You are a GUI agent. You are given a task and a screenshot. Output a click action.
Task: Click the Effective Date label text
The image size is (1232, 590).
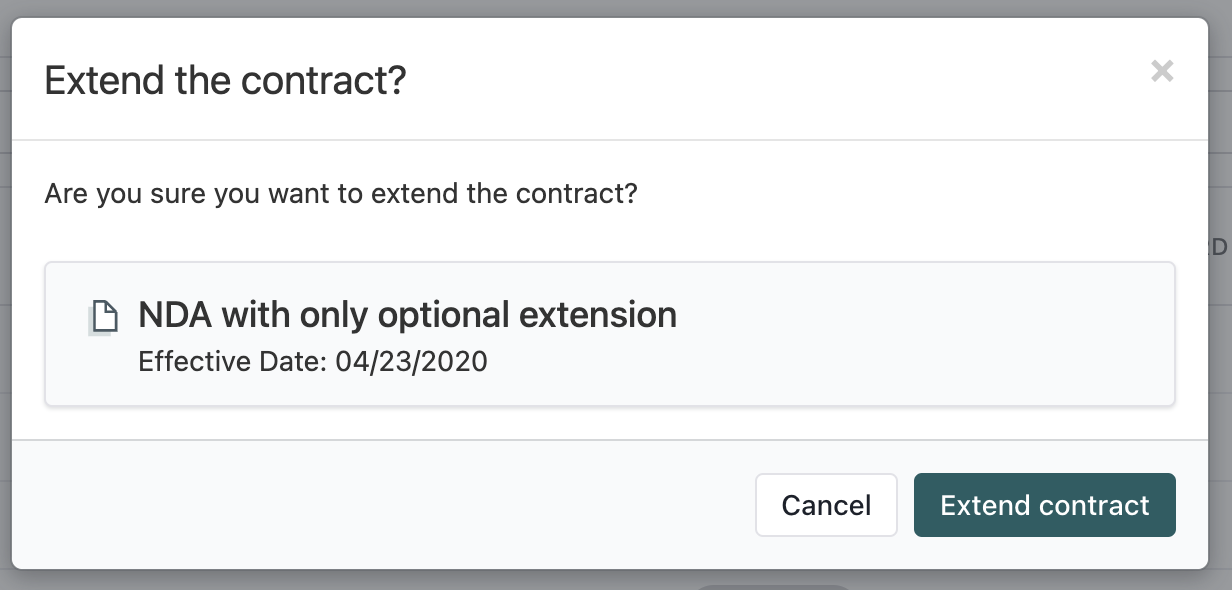pos(233,361)
